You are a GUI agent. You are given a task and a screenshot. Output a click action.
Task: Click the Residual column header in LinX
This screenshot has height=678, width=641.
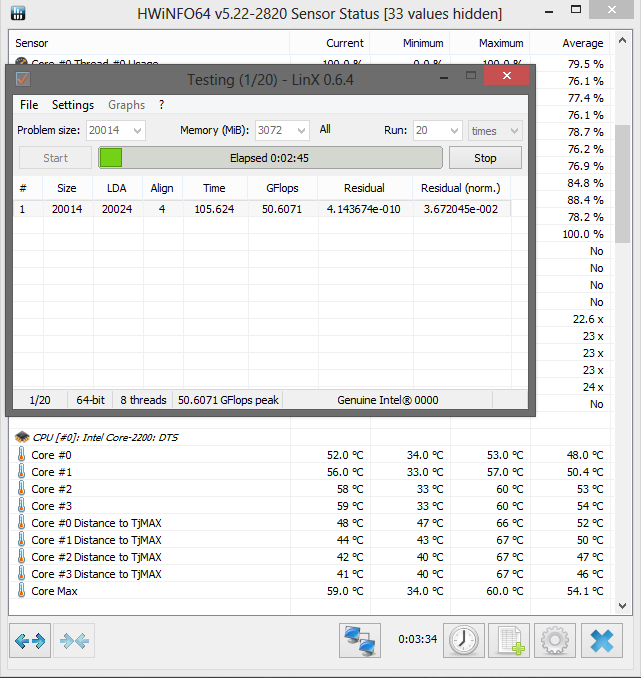(x=365, y=188)
